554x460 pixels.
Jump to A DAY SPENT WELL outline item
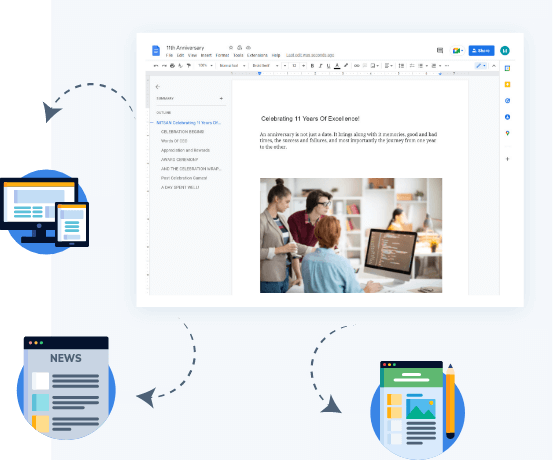pyautogui.click(x=180, y=187)
